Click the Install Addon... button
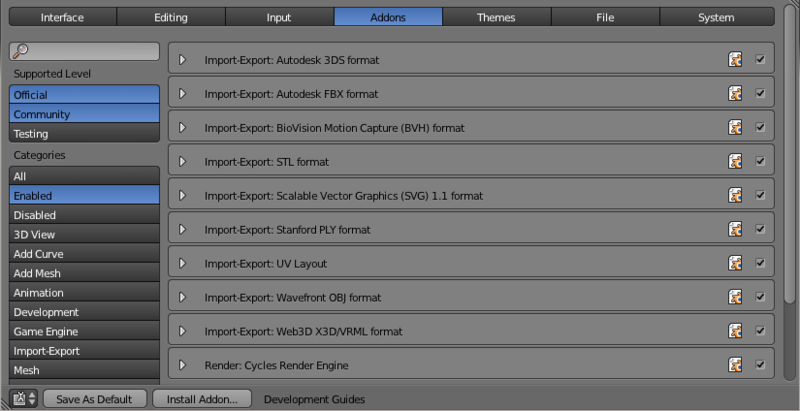800x411 pixels. tap(202, 399)
